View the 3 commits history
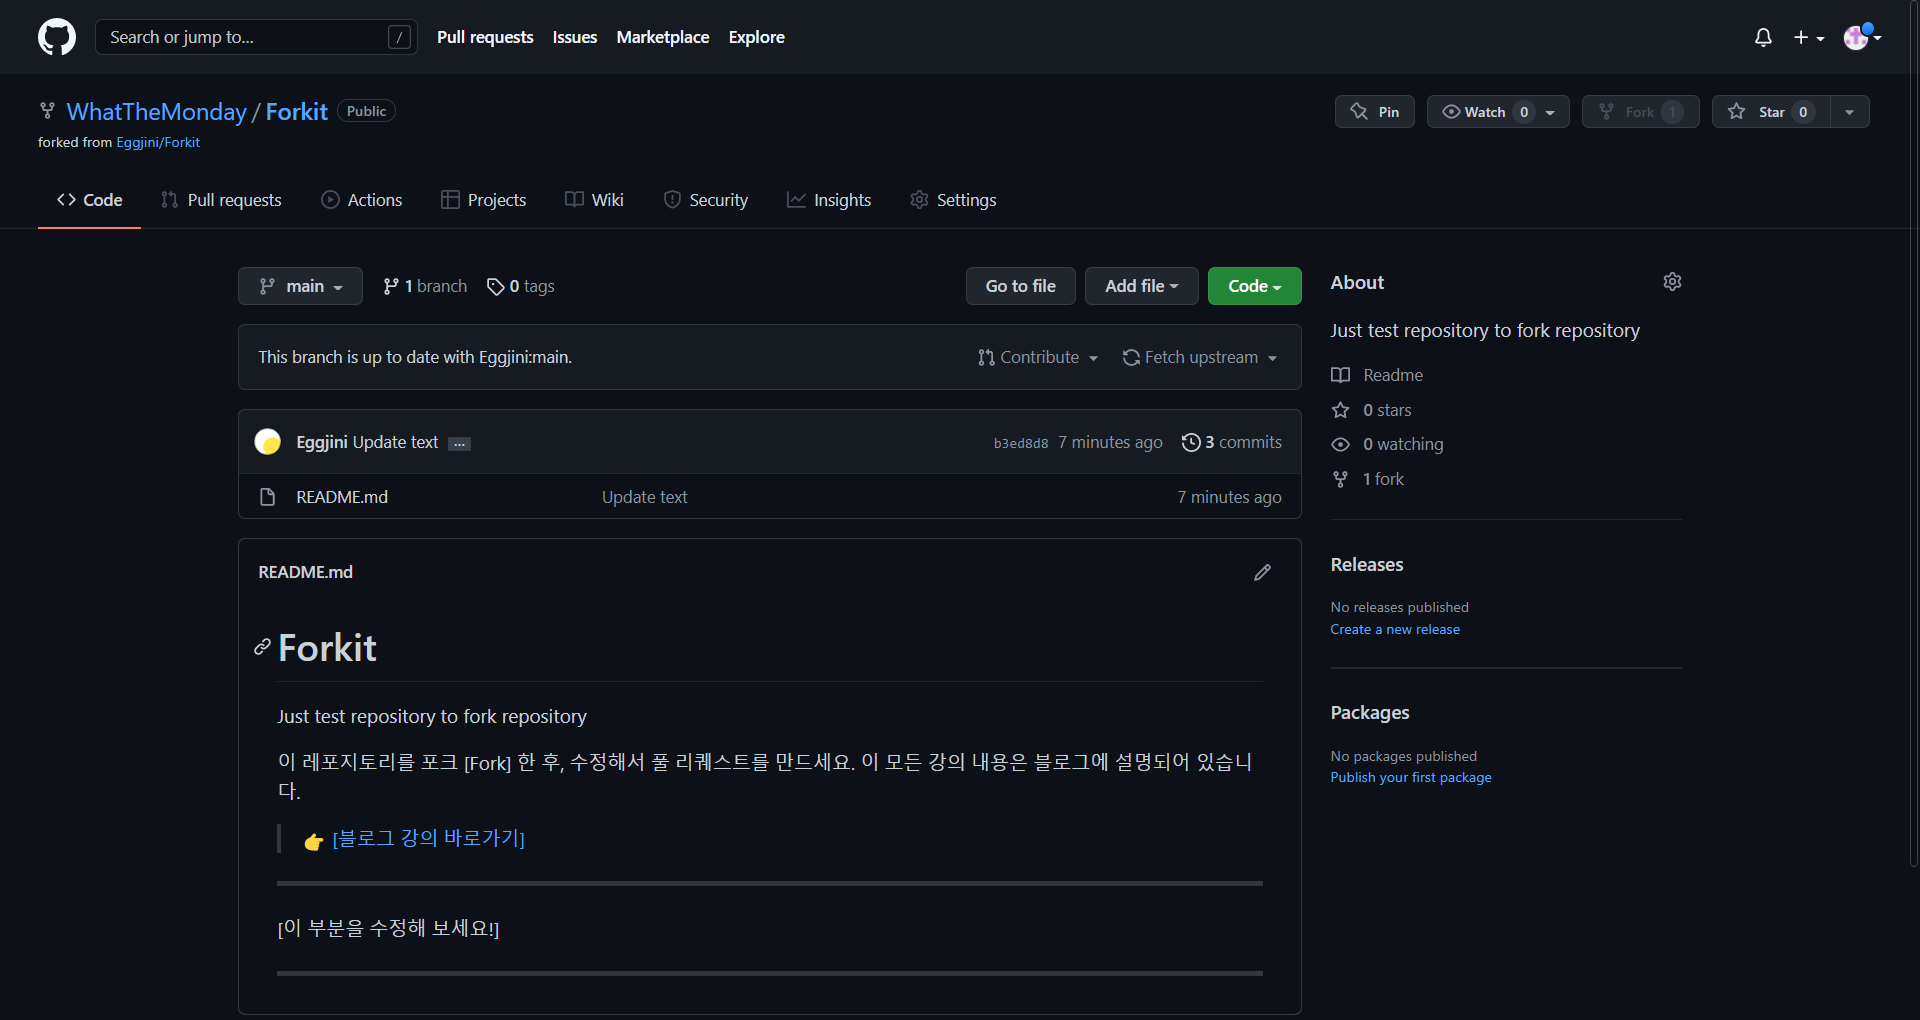 point(1232,442)
